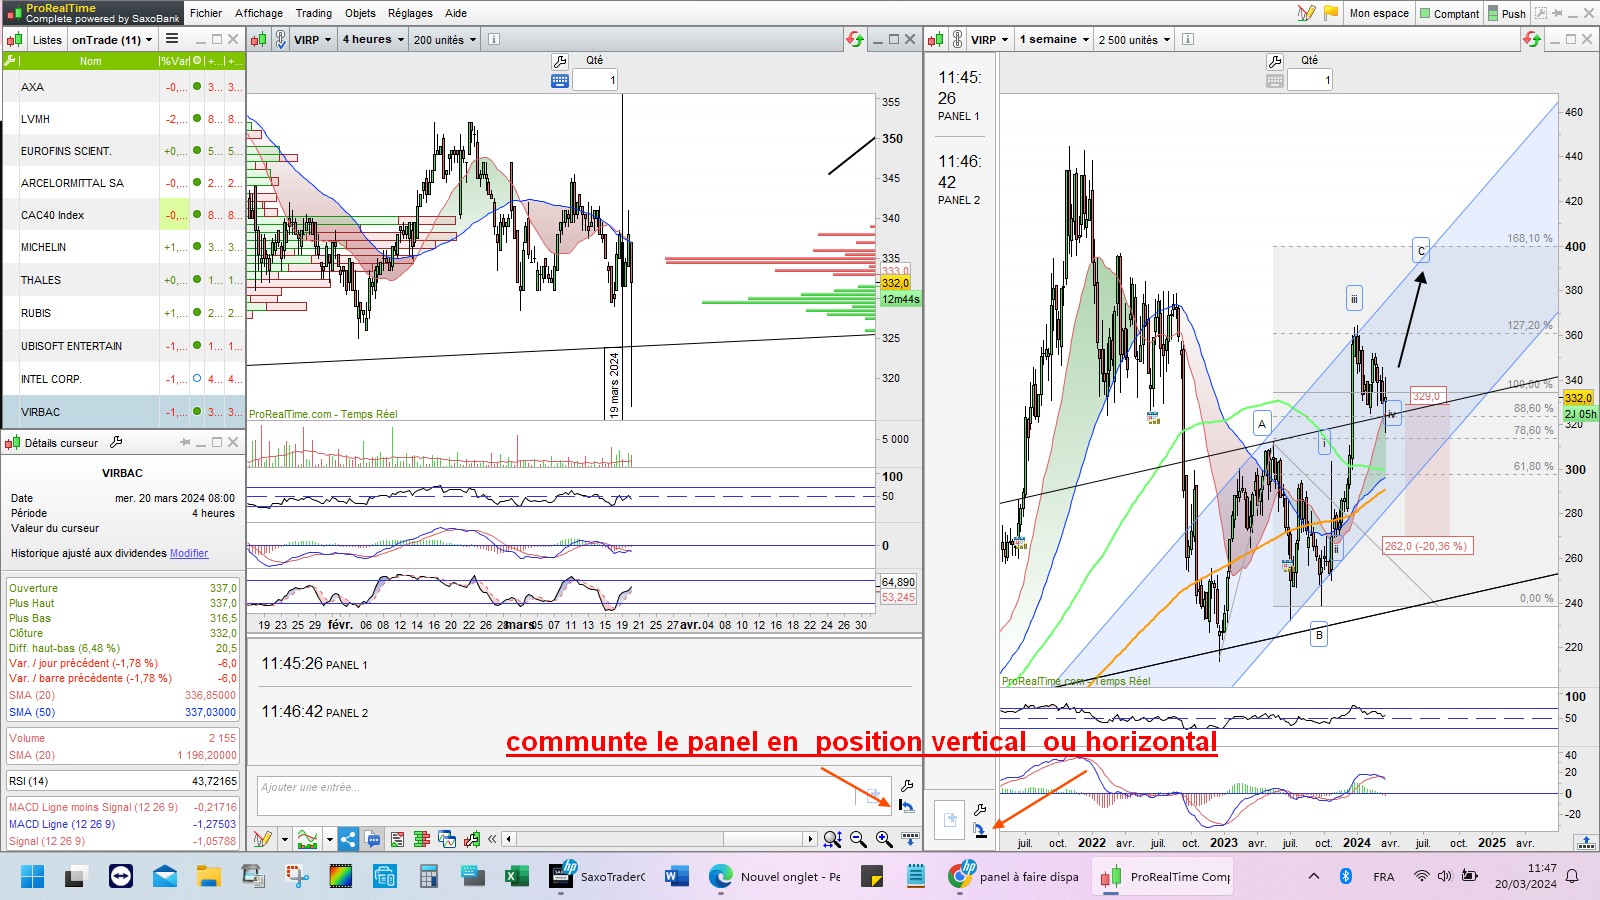Open the VIRP ticker dropdown on 4 heures chart
The width and height of the screenshot is (1600, 900).
312,40
